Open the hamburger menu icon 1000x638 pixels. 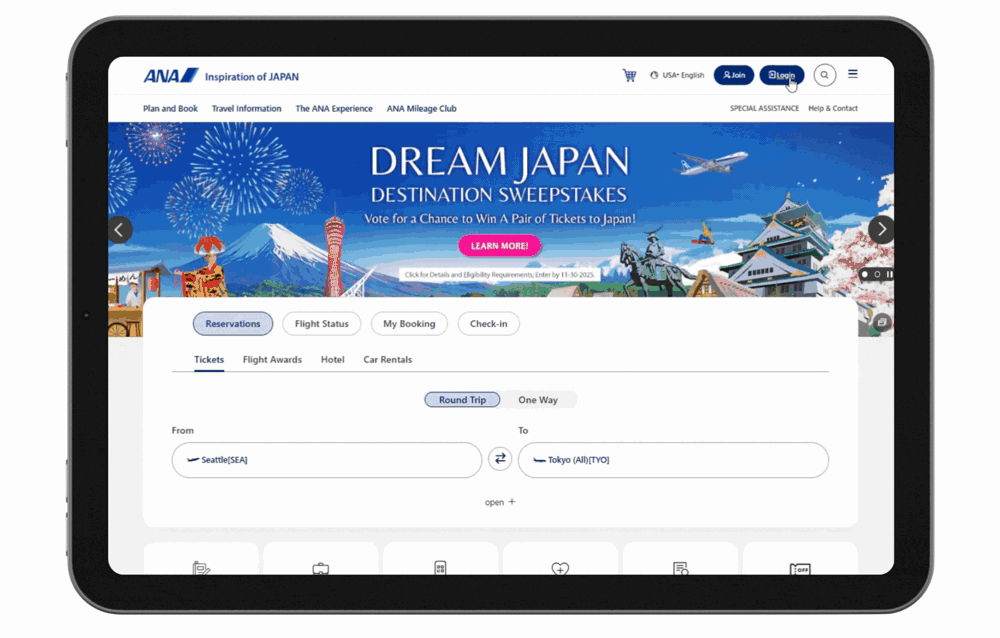coord(853,74)
